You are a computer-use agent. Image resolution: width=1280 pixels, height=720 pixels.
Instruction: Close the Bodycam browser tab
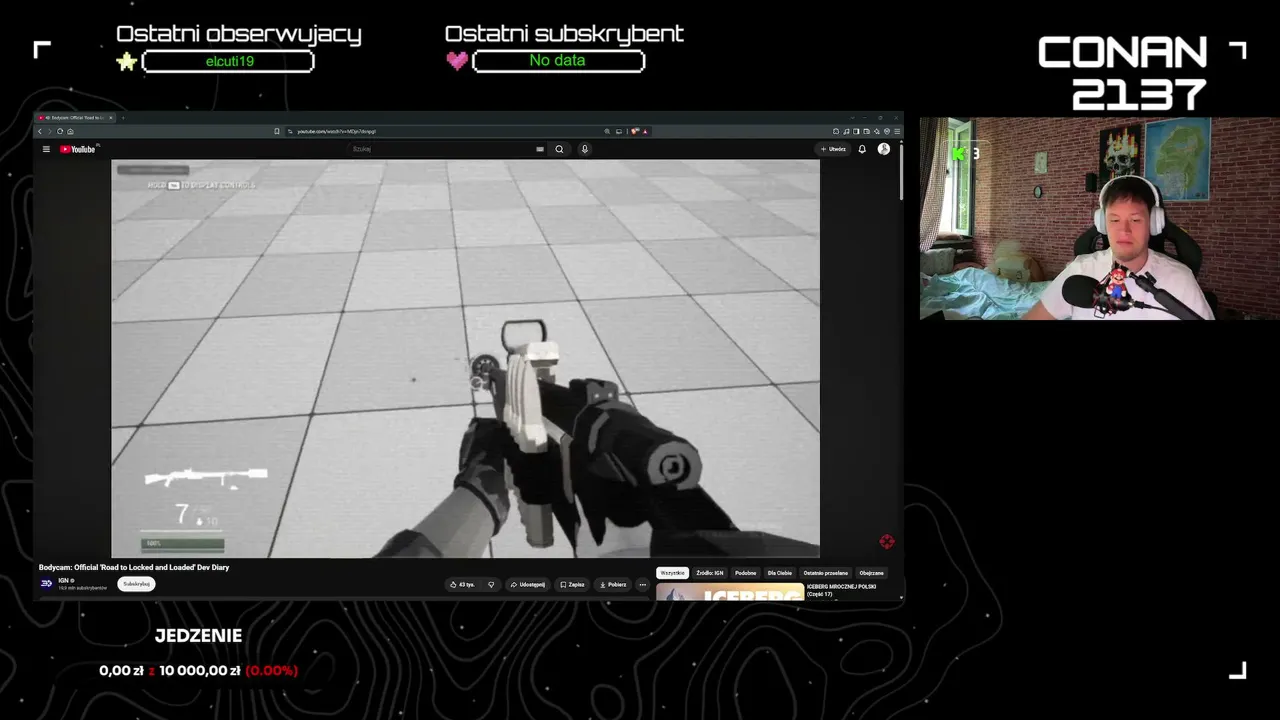tap(112, 118)
